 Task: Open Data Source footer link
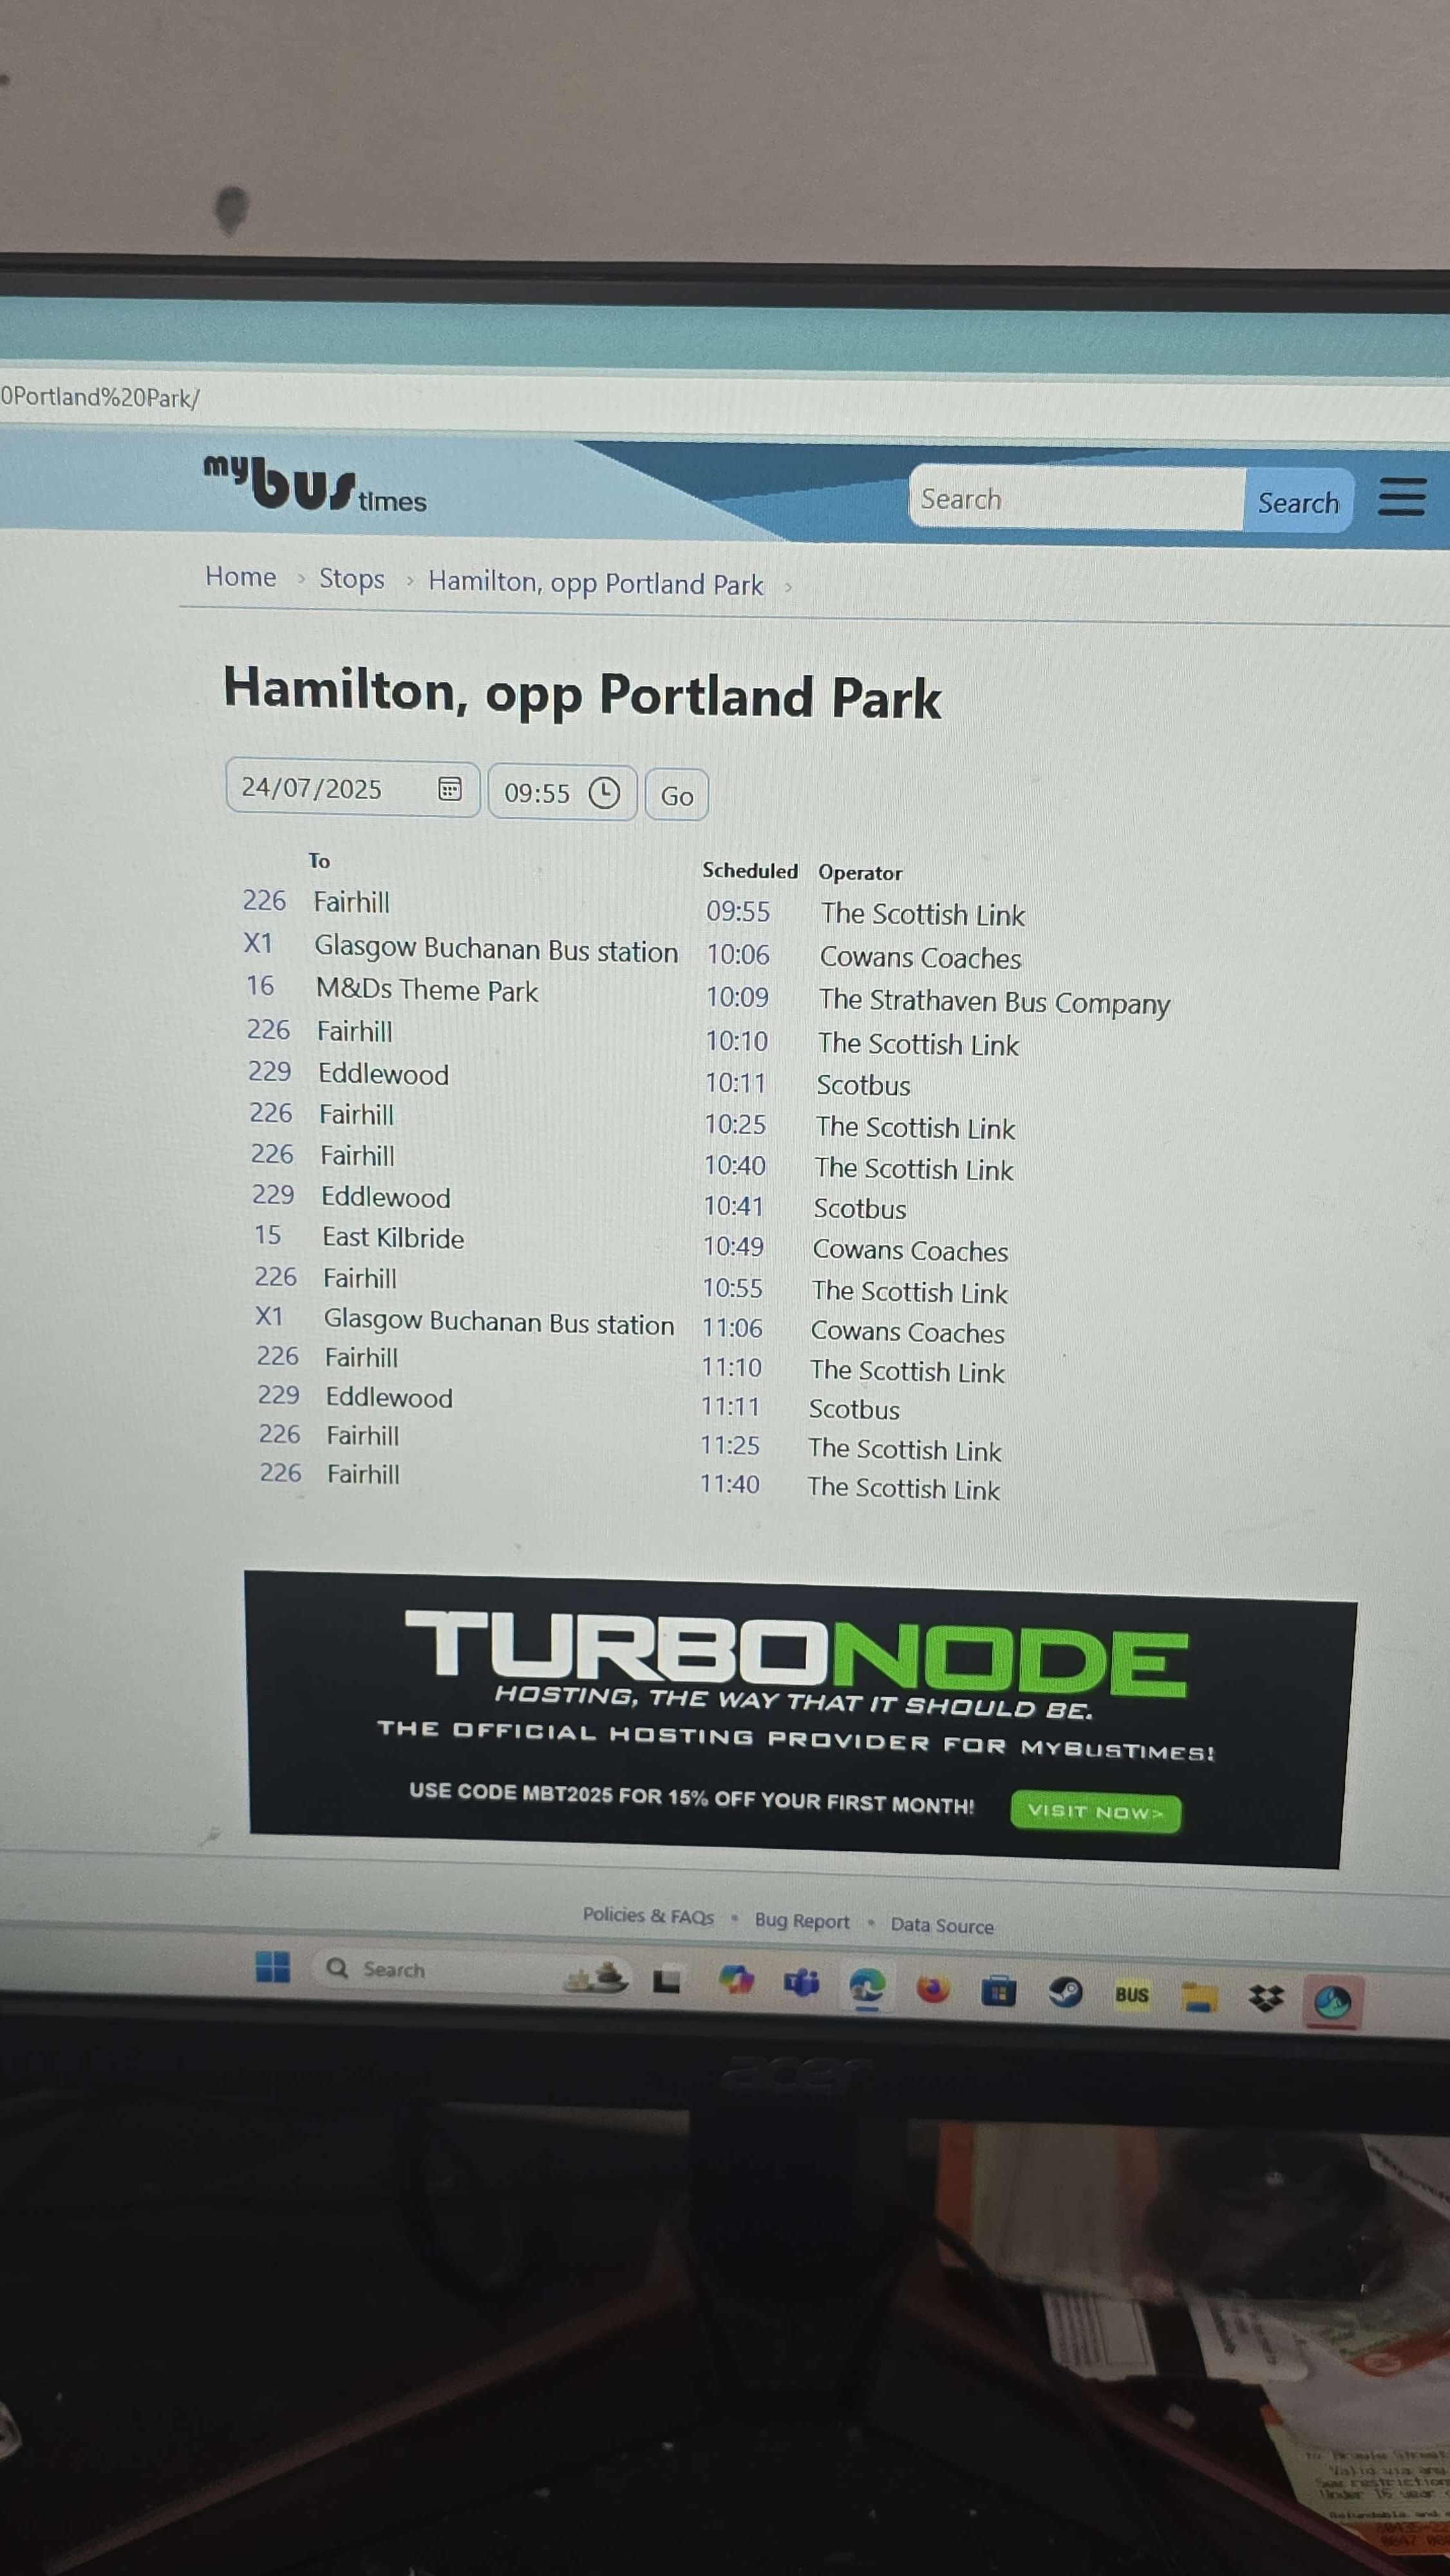point(942,1925)
